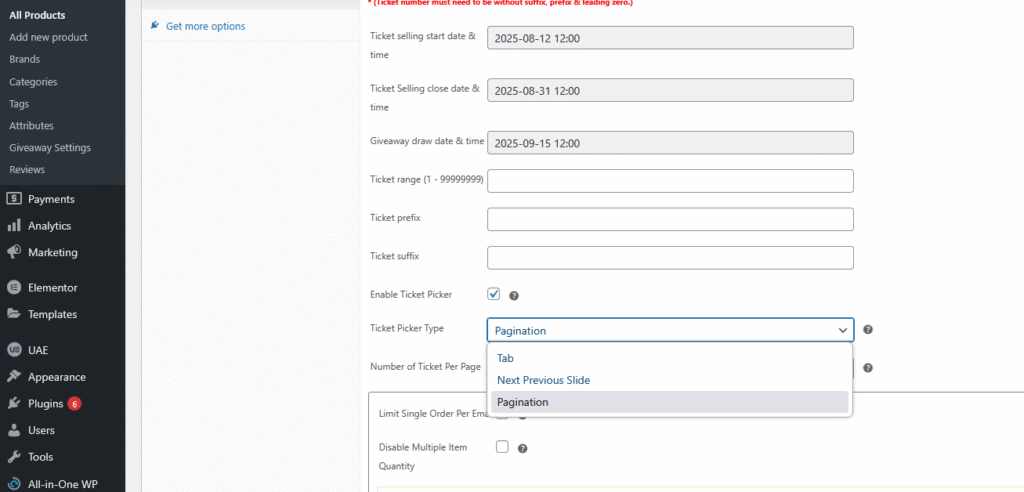Click the Payments icon in sidebar

(14, 199)
